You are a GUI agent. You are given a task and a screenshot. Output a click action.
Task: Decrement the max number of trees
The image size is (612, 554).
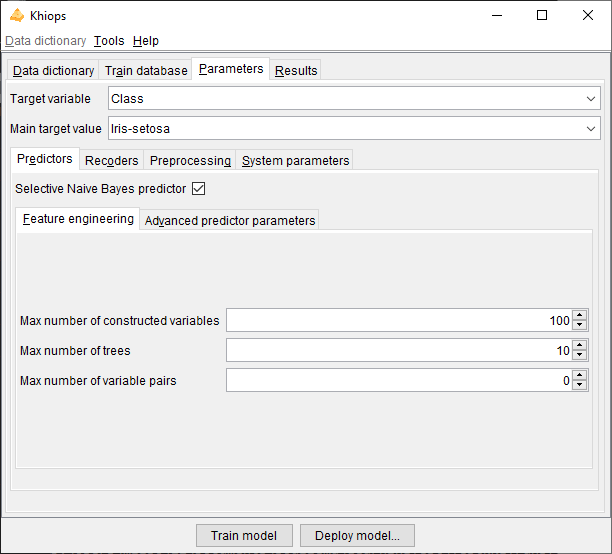point(580,356)
